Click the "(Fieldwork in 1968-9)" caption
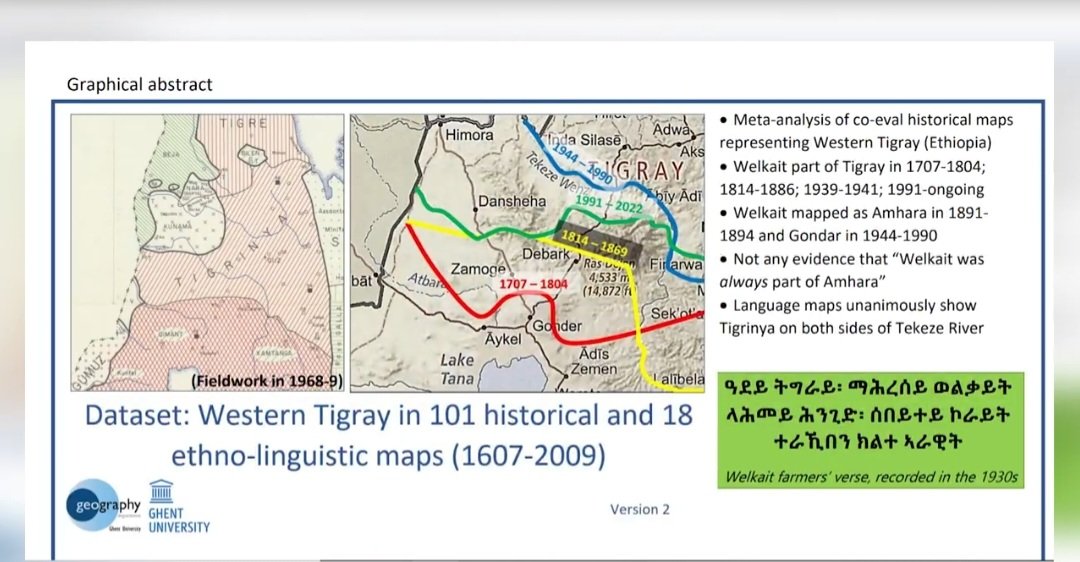1080x562 pixels. pyautogui.click(x=267, y=381)
